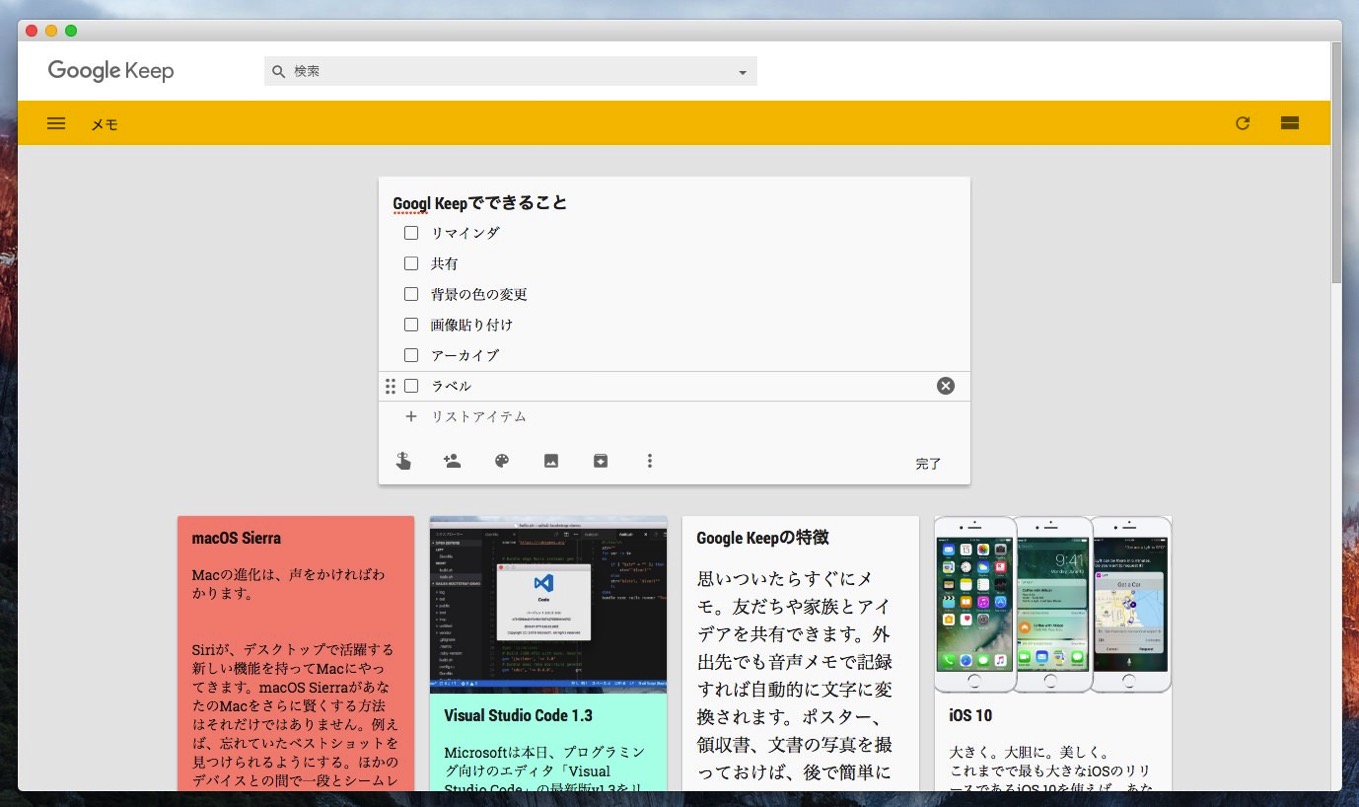Open the hamburger main menu
The width and height of the screenshot is (1359, 807).
pos(56,124)
